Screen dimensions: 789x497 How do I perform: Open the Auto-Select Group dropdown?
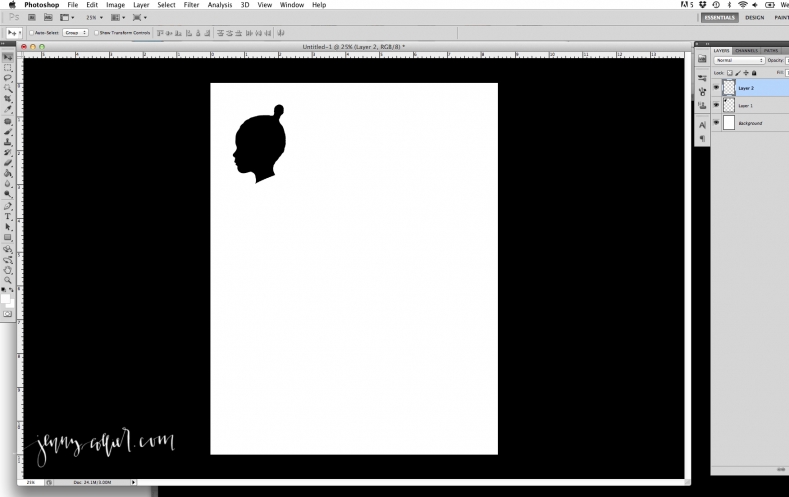coord(76,32)
